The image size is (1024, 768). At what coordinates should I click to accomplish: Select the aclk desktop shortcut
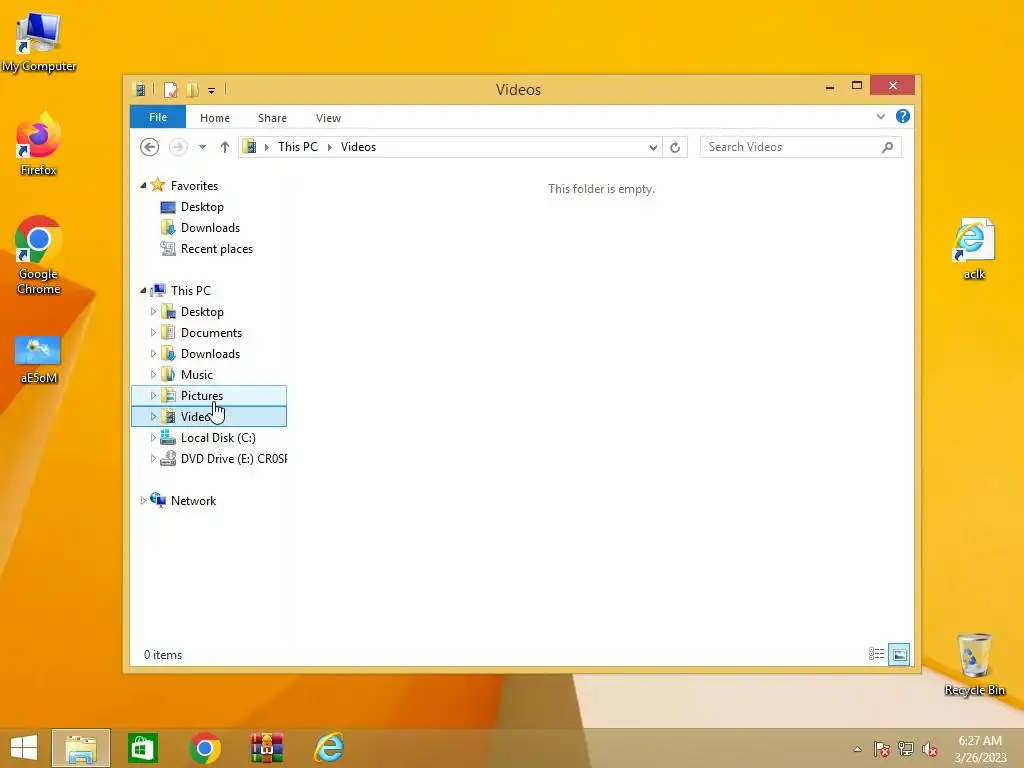pos(974,249)
